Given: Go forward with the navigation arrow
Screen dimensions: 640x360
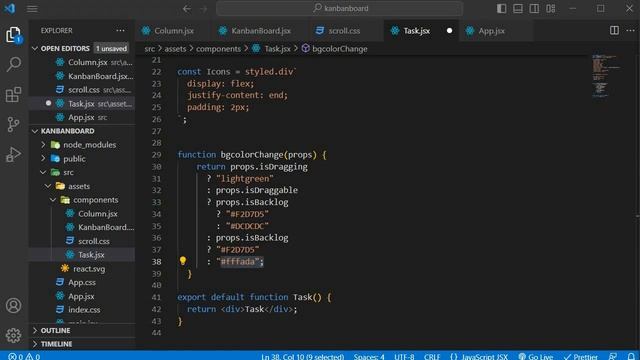Looking at the screenshot, I should pyautogui.click(x=204, y=9).
